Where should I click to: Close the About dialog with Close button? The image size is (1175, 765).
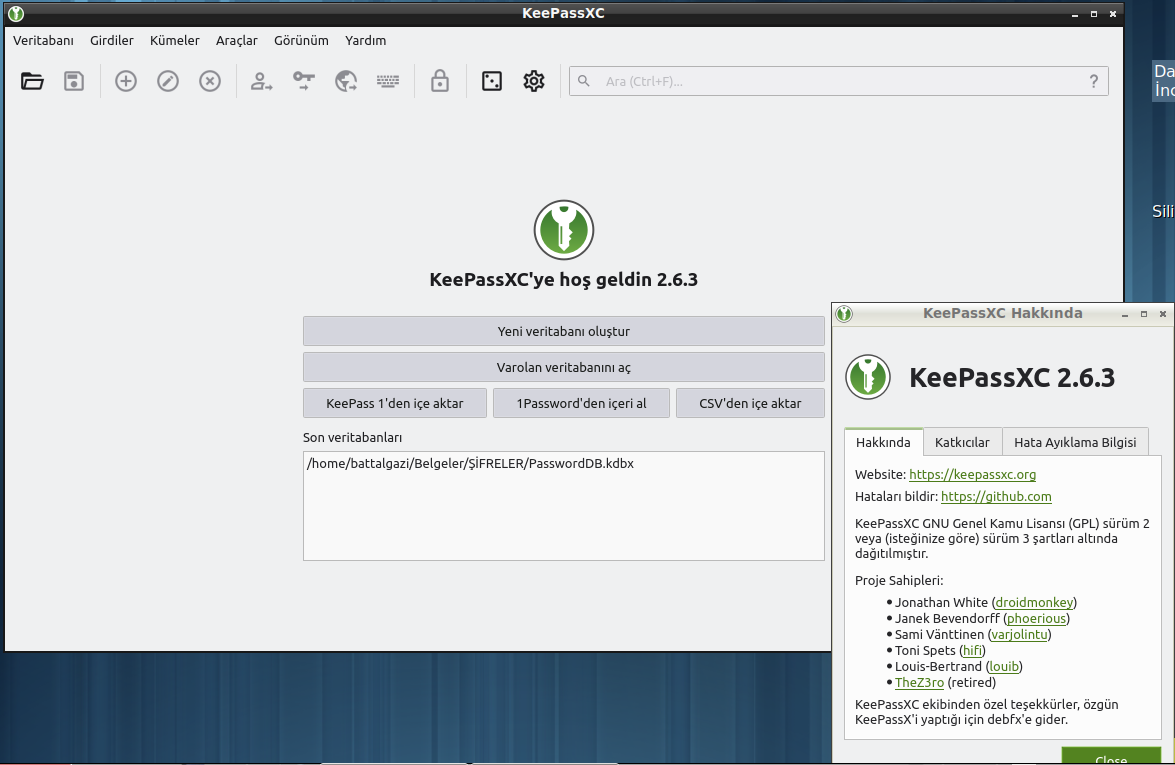pyautogui.click(x=1111, y=757)
